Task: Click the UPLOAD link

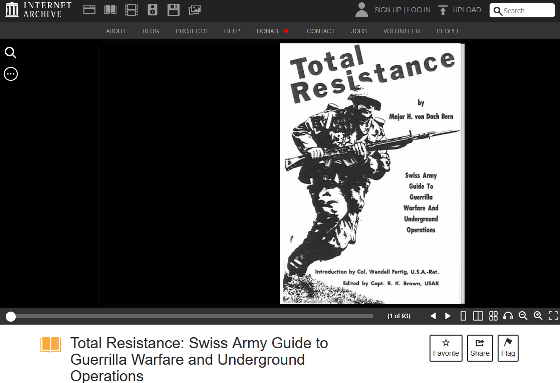Action: [x=467, y=10]
